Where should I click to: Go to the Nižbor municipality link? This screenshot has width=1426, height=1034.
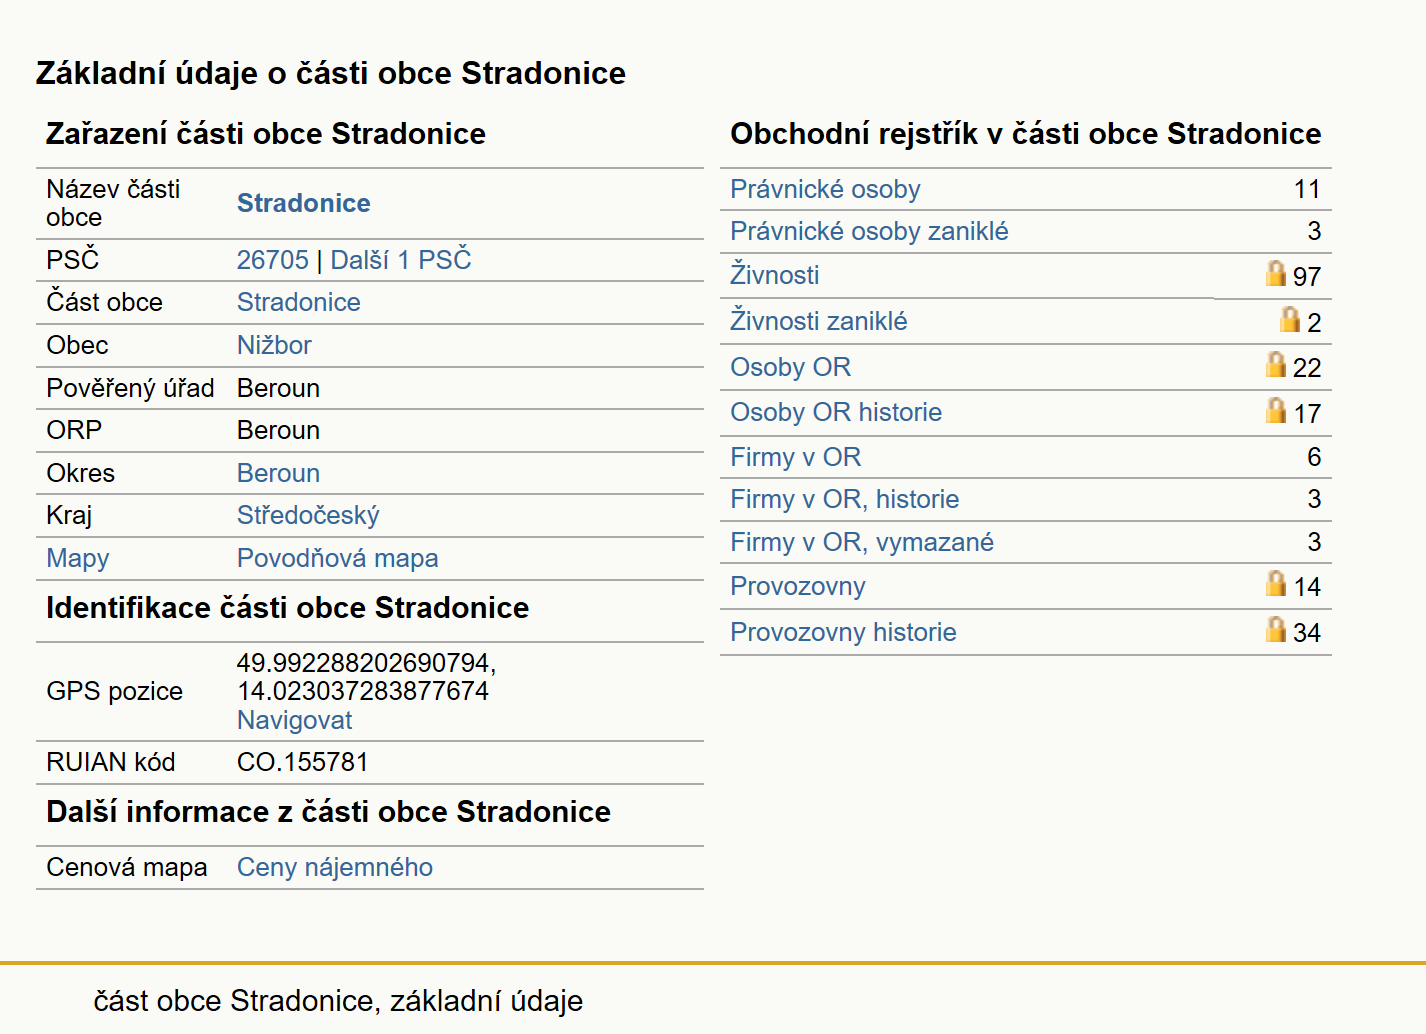(274, 345)
